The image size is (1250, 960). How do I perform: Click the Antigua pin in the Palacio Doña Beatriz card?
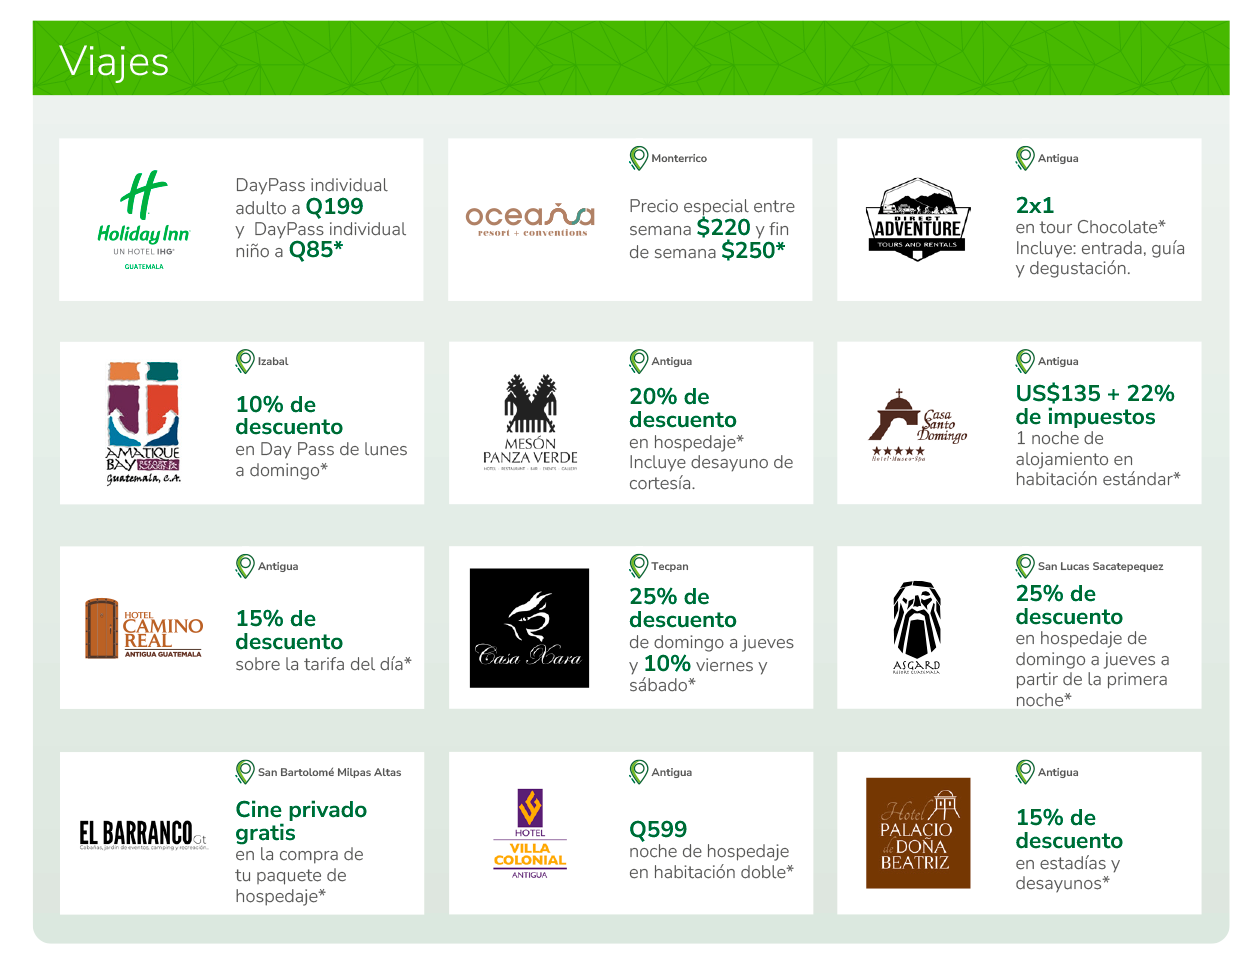(x=1025, y=772)
